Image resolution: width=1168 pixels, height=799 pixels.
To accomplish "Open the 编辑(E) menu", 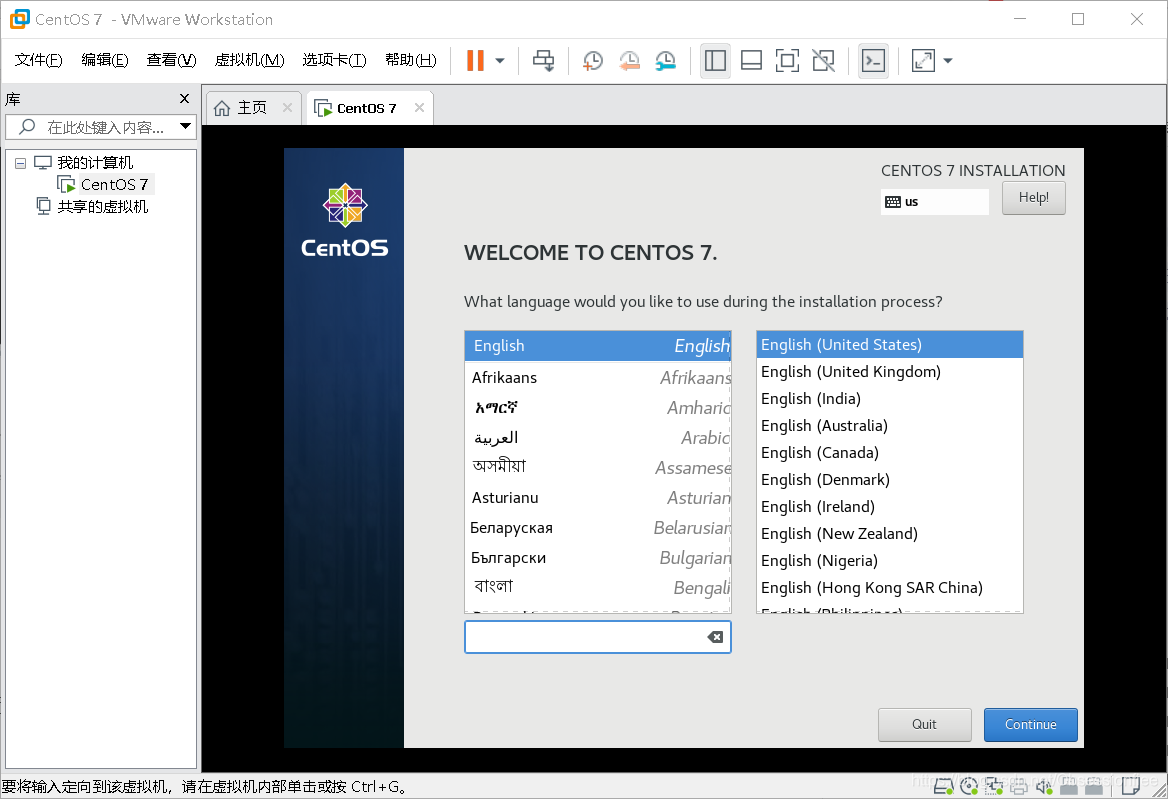I will (105, 60).
